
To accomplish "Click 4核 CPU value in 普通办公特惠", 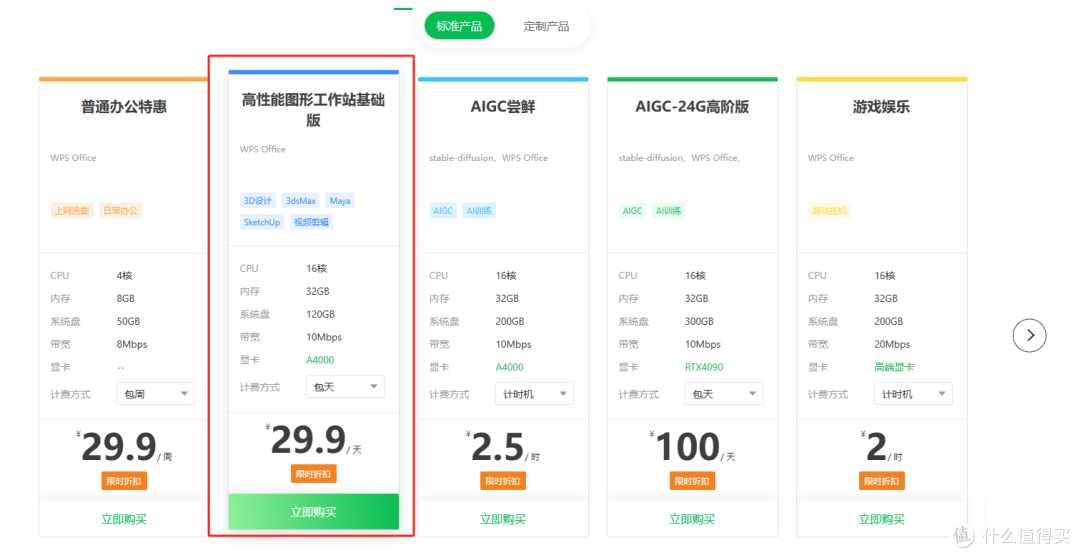I will (x=124, y=276).
